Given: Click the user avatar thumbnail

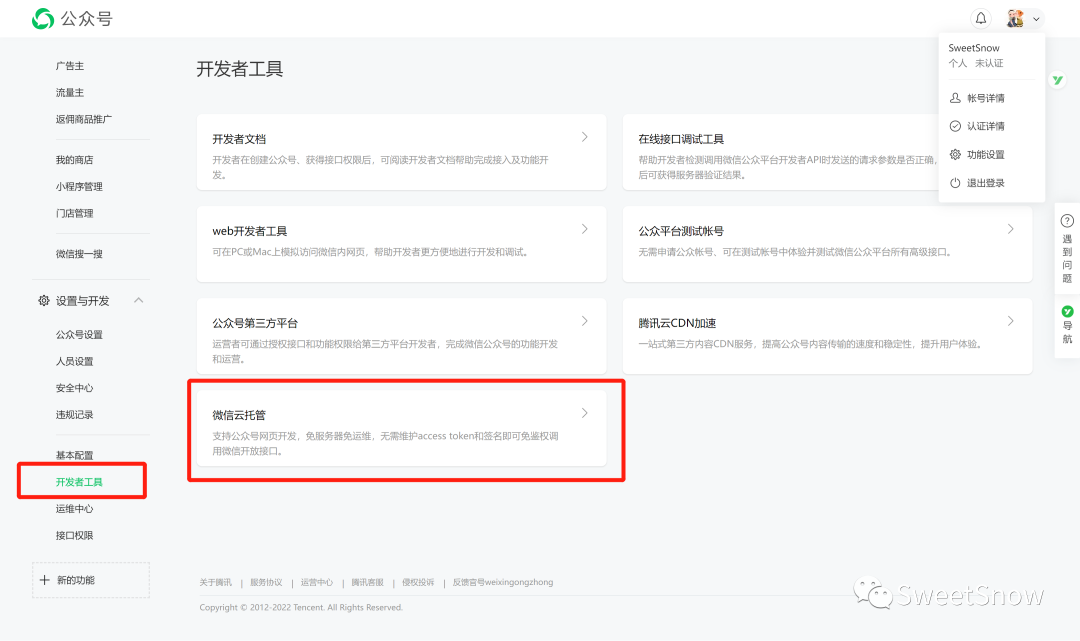Looking at the screenshot, I should (x=1015, y=19).
